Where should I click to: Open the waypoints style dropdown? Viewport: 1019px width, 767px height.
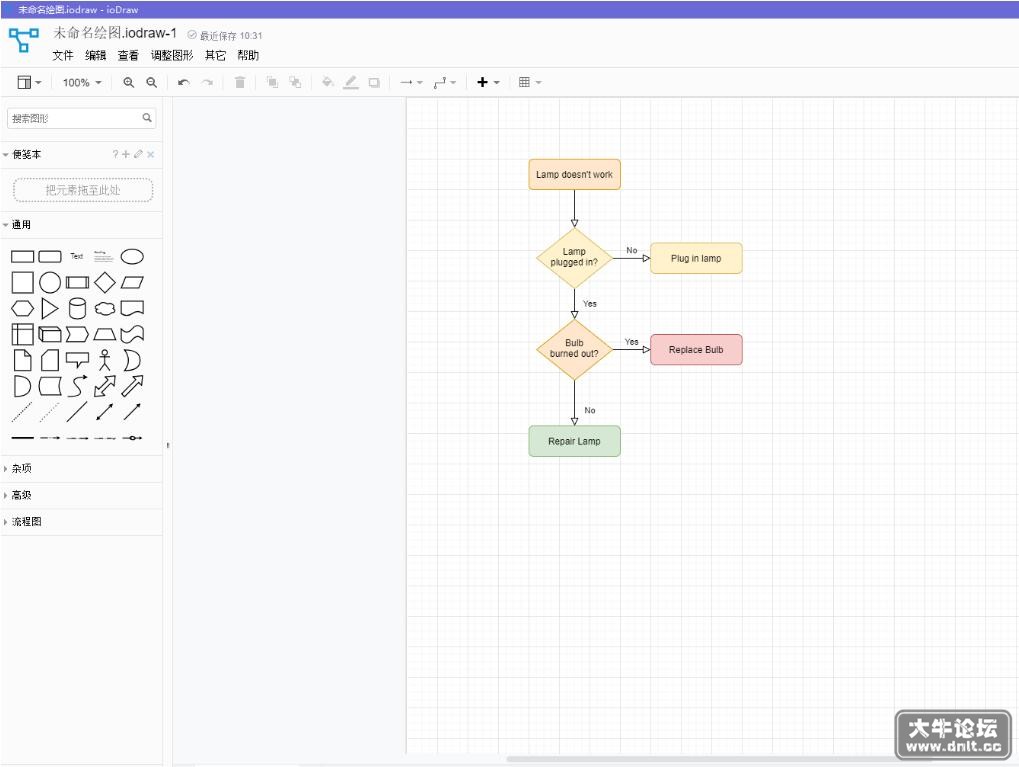click(x=445, y=83)
